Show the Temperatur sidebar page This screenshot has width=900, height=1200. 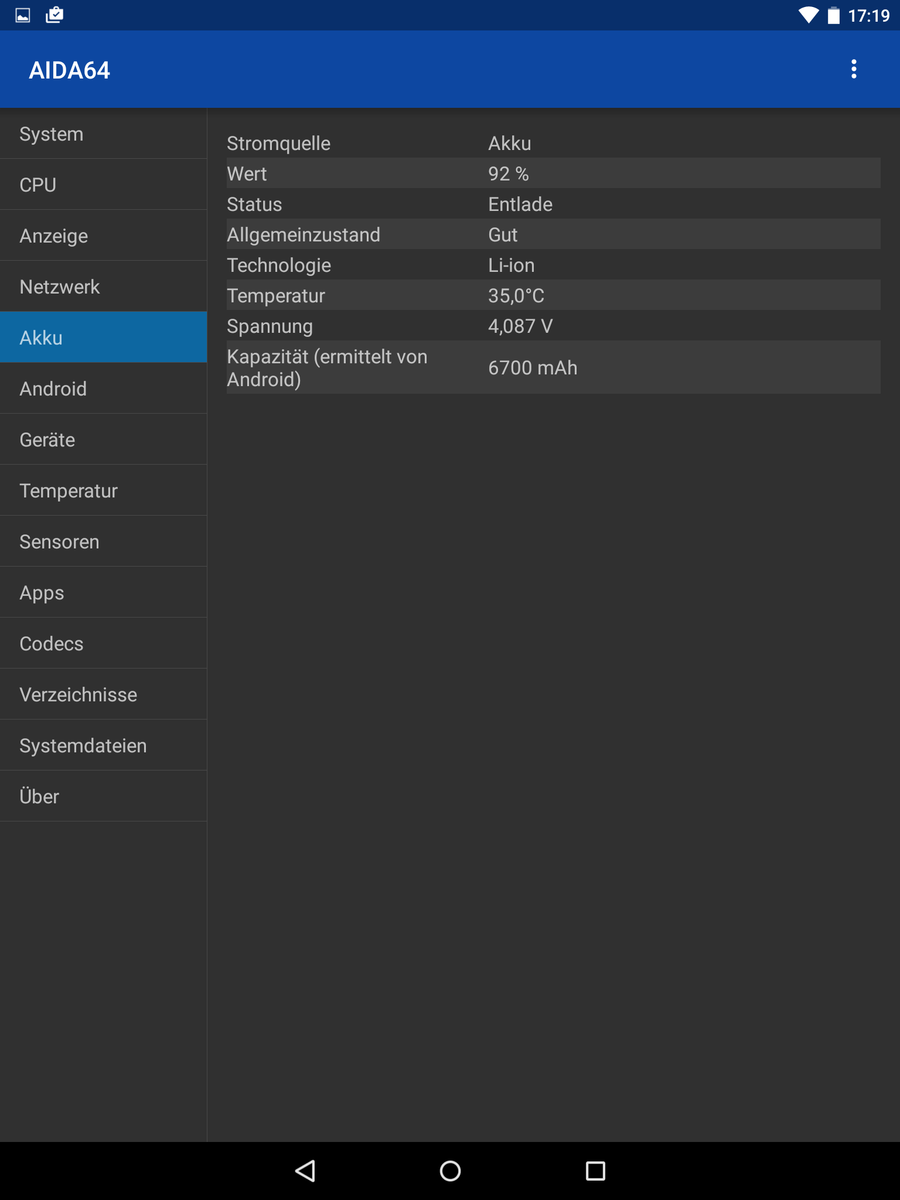click(x=103, y=491)
